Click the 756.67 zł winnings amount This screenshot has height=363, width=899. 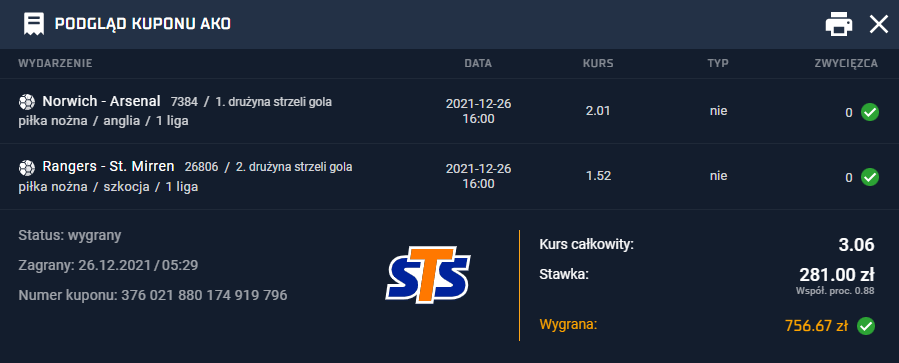coord(816,326)
